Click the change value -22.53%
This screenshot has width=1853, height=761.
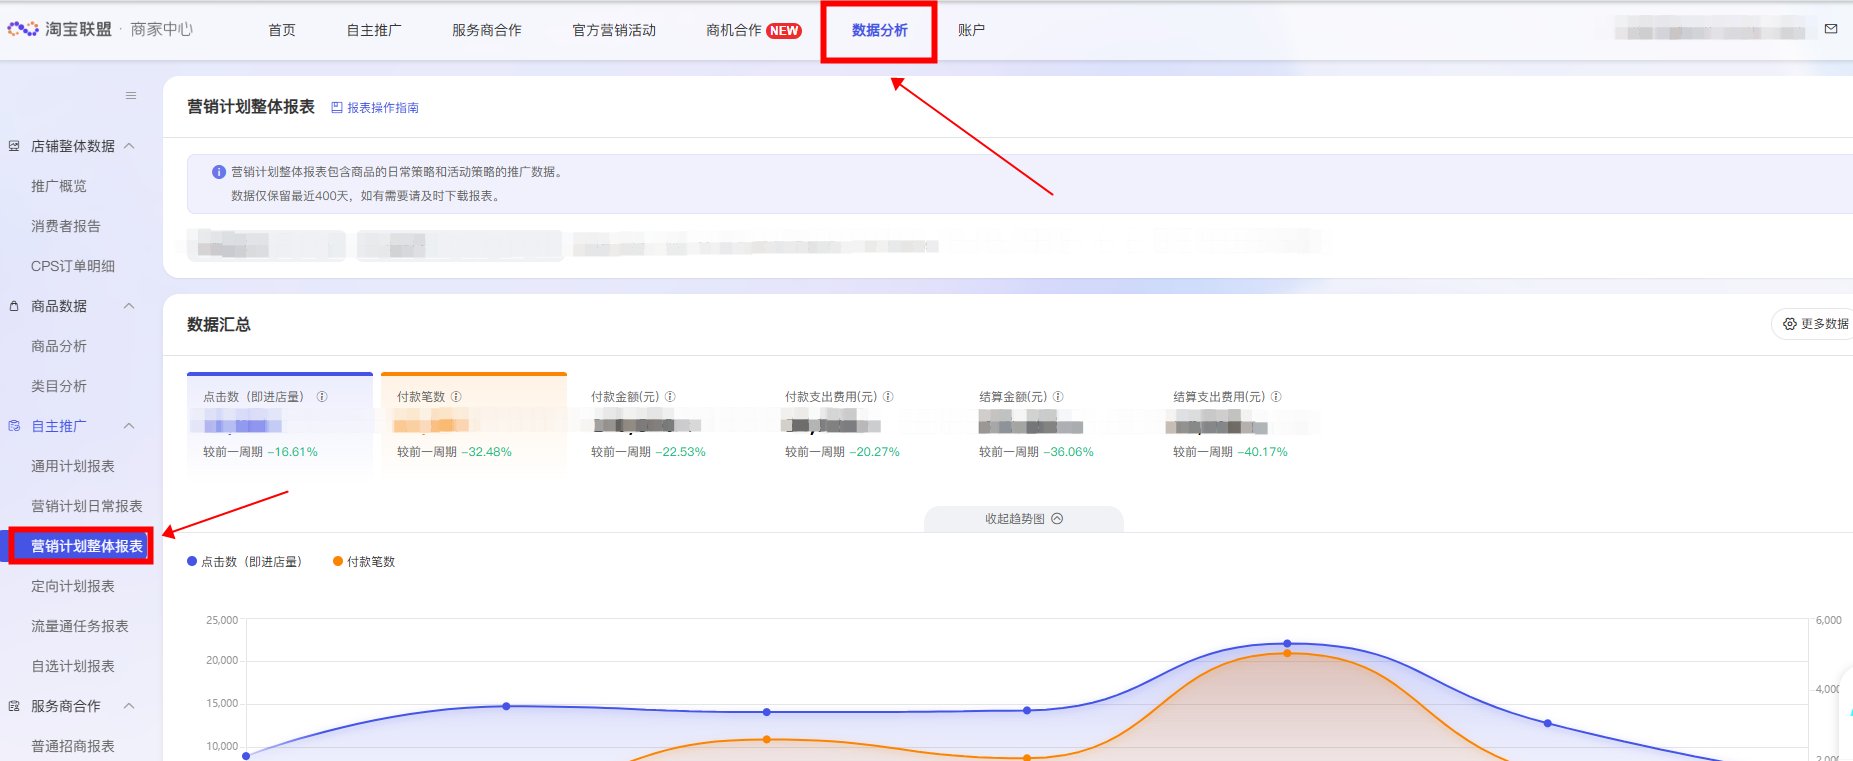680,452
